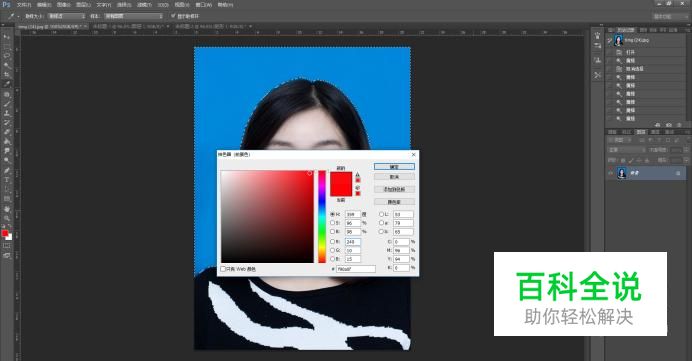This screenshot has width=692, height=361.
Task: Hide the background layer with eye icon
Action: pos(610,173)
